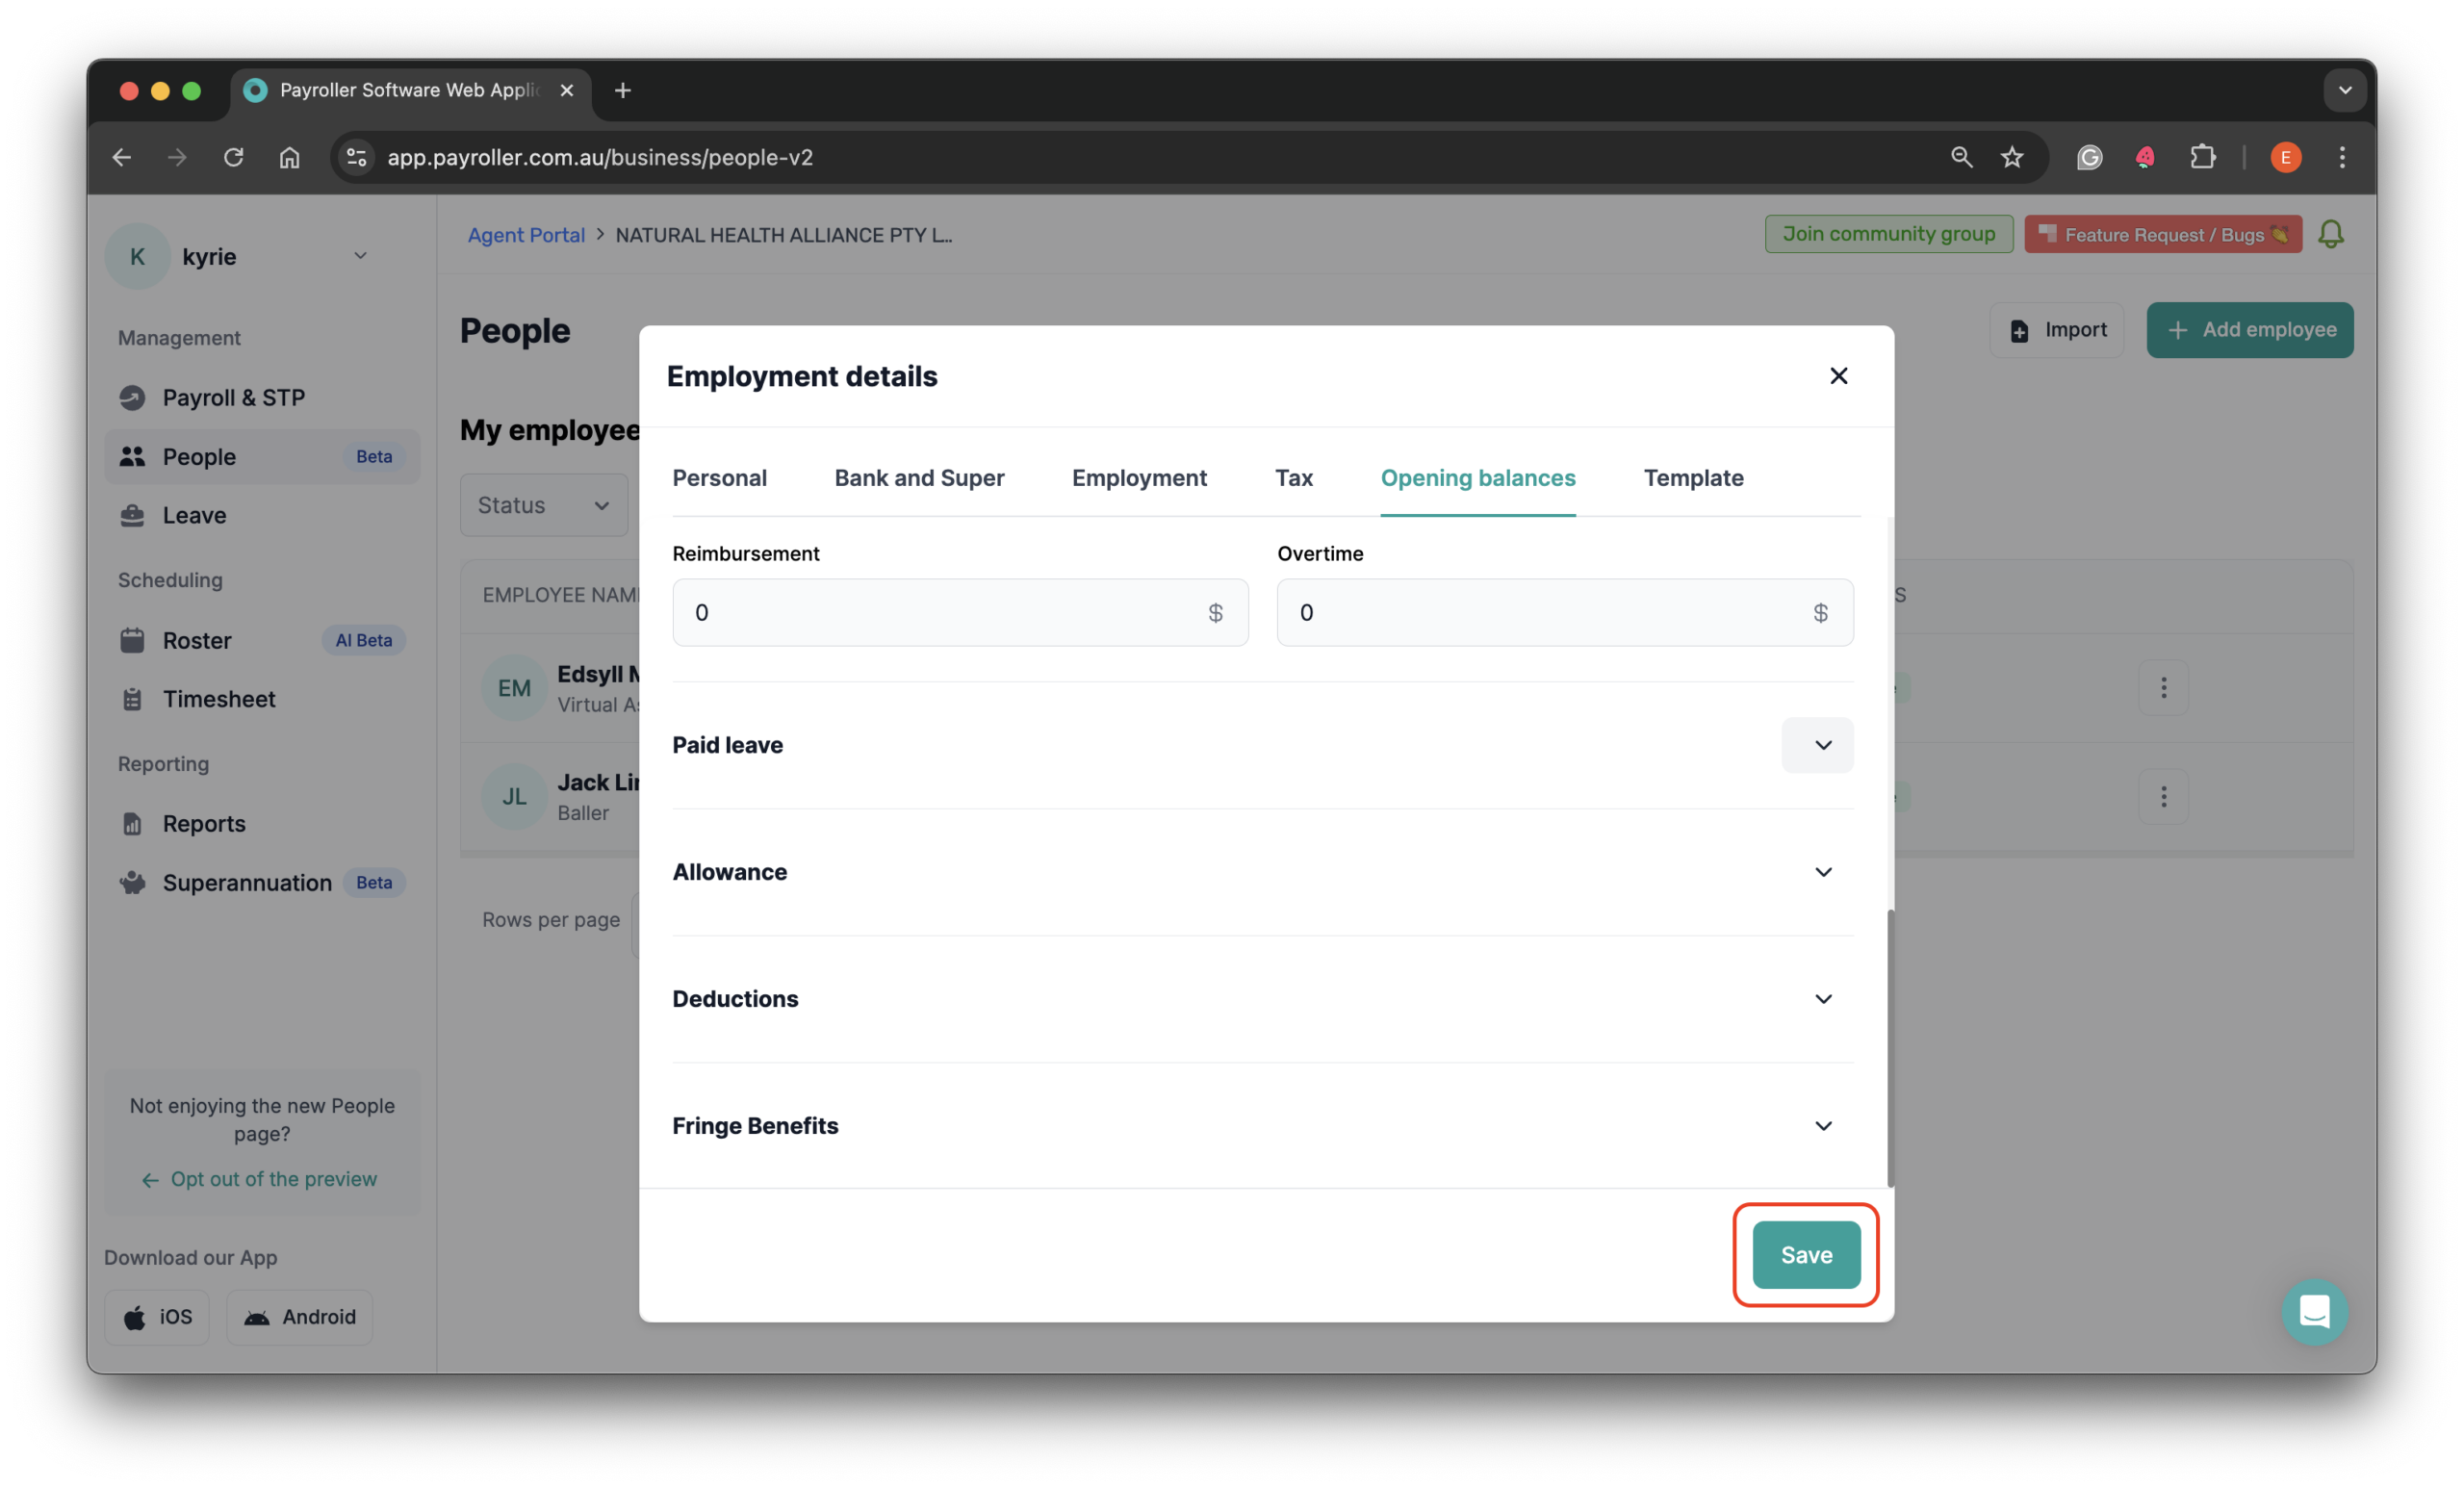Viewport: 2464px width, 1489px height.
Task: Switch to the Template tab
Action: (1693, 478)
